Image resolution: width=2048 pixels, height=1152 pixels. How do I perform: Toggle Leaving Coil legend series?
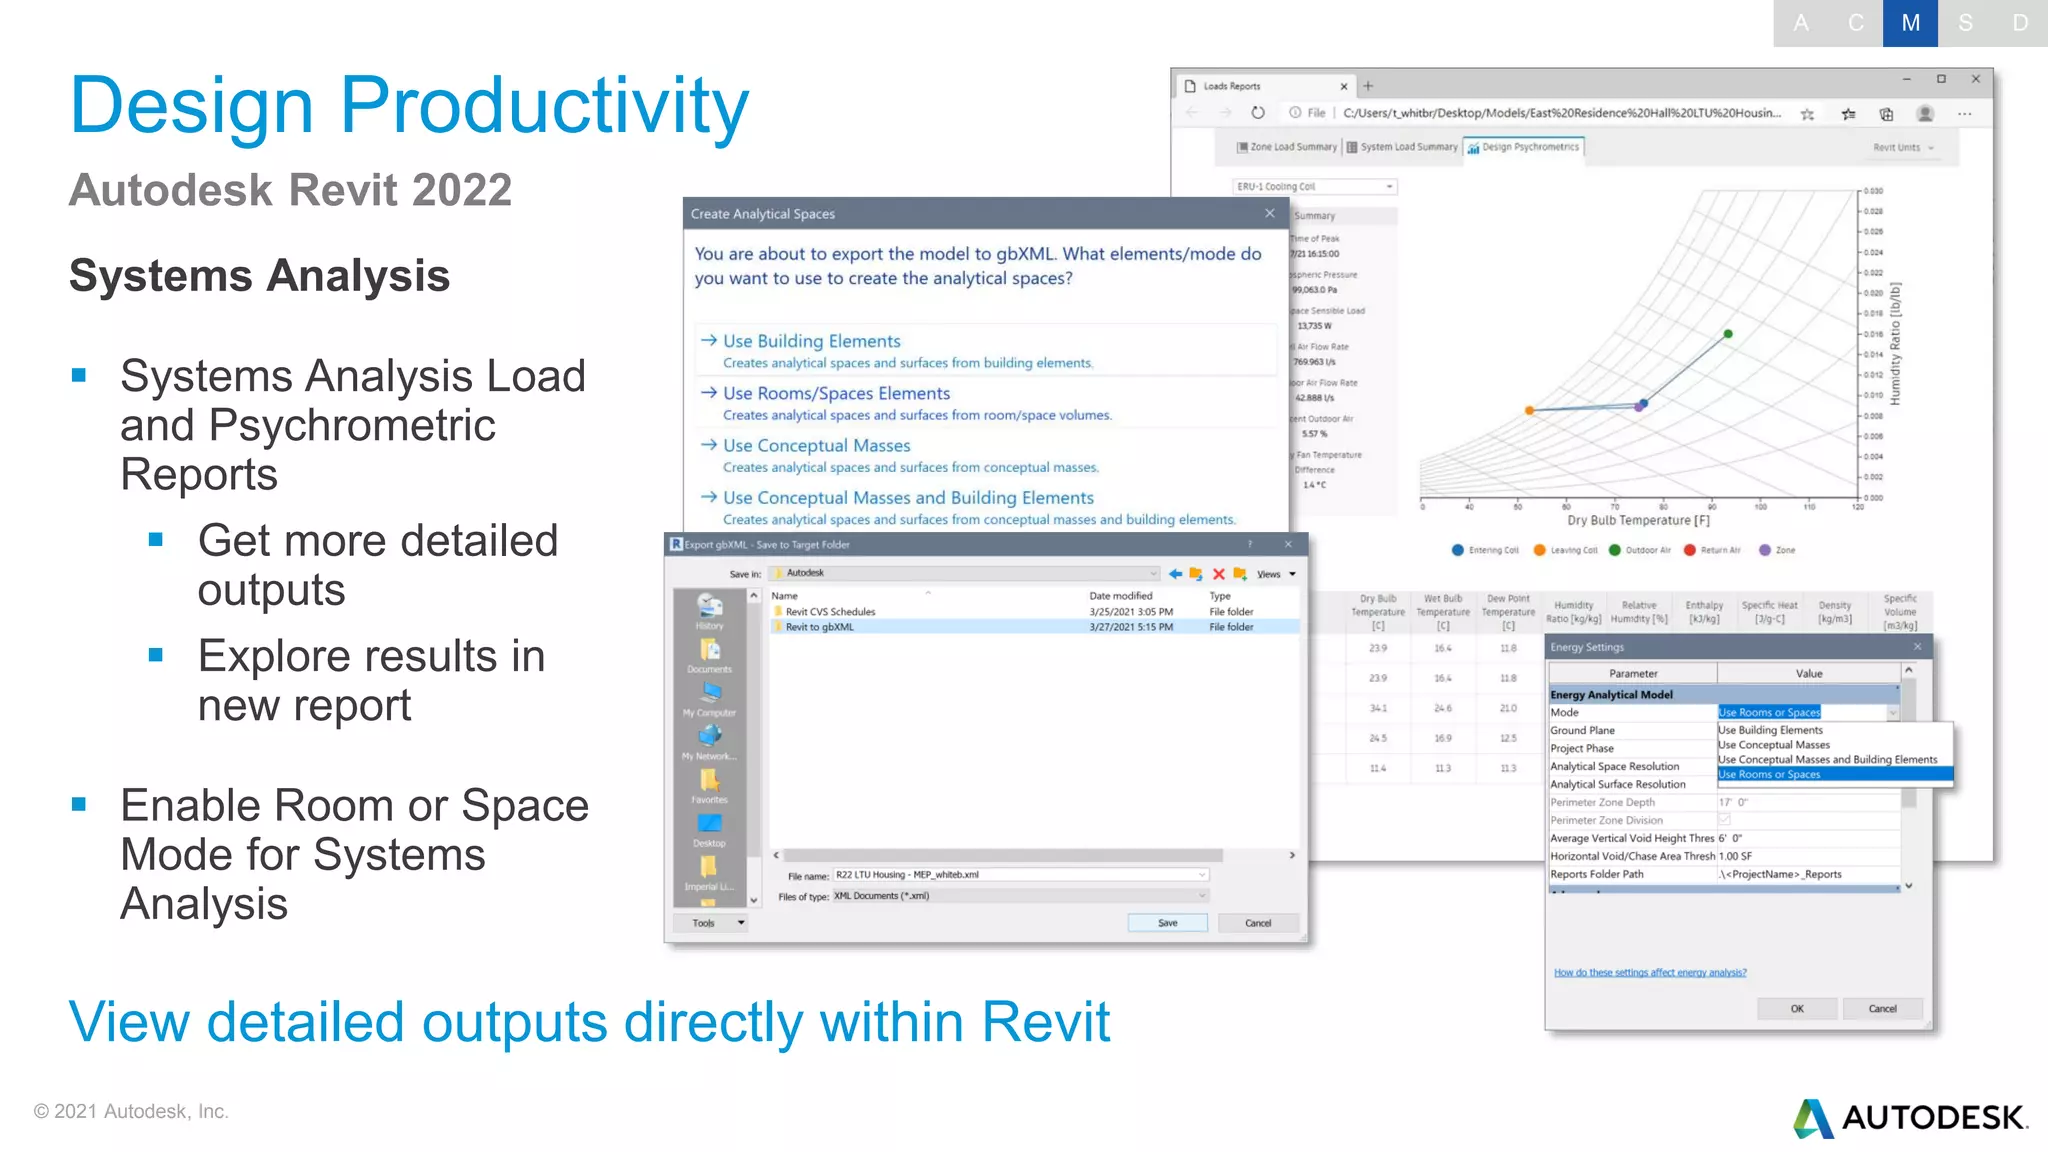tap(1566, 550)
